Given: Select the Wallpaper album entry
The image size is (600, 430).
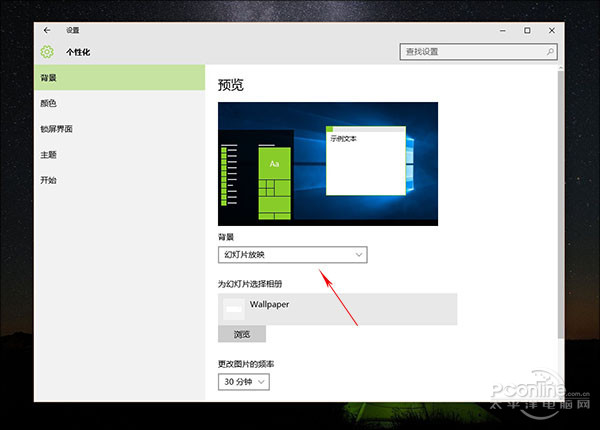Looking at the screenshot, I should [338, 309].
